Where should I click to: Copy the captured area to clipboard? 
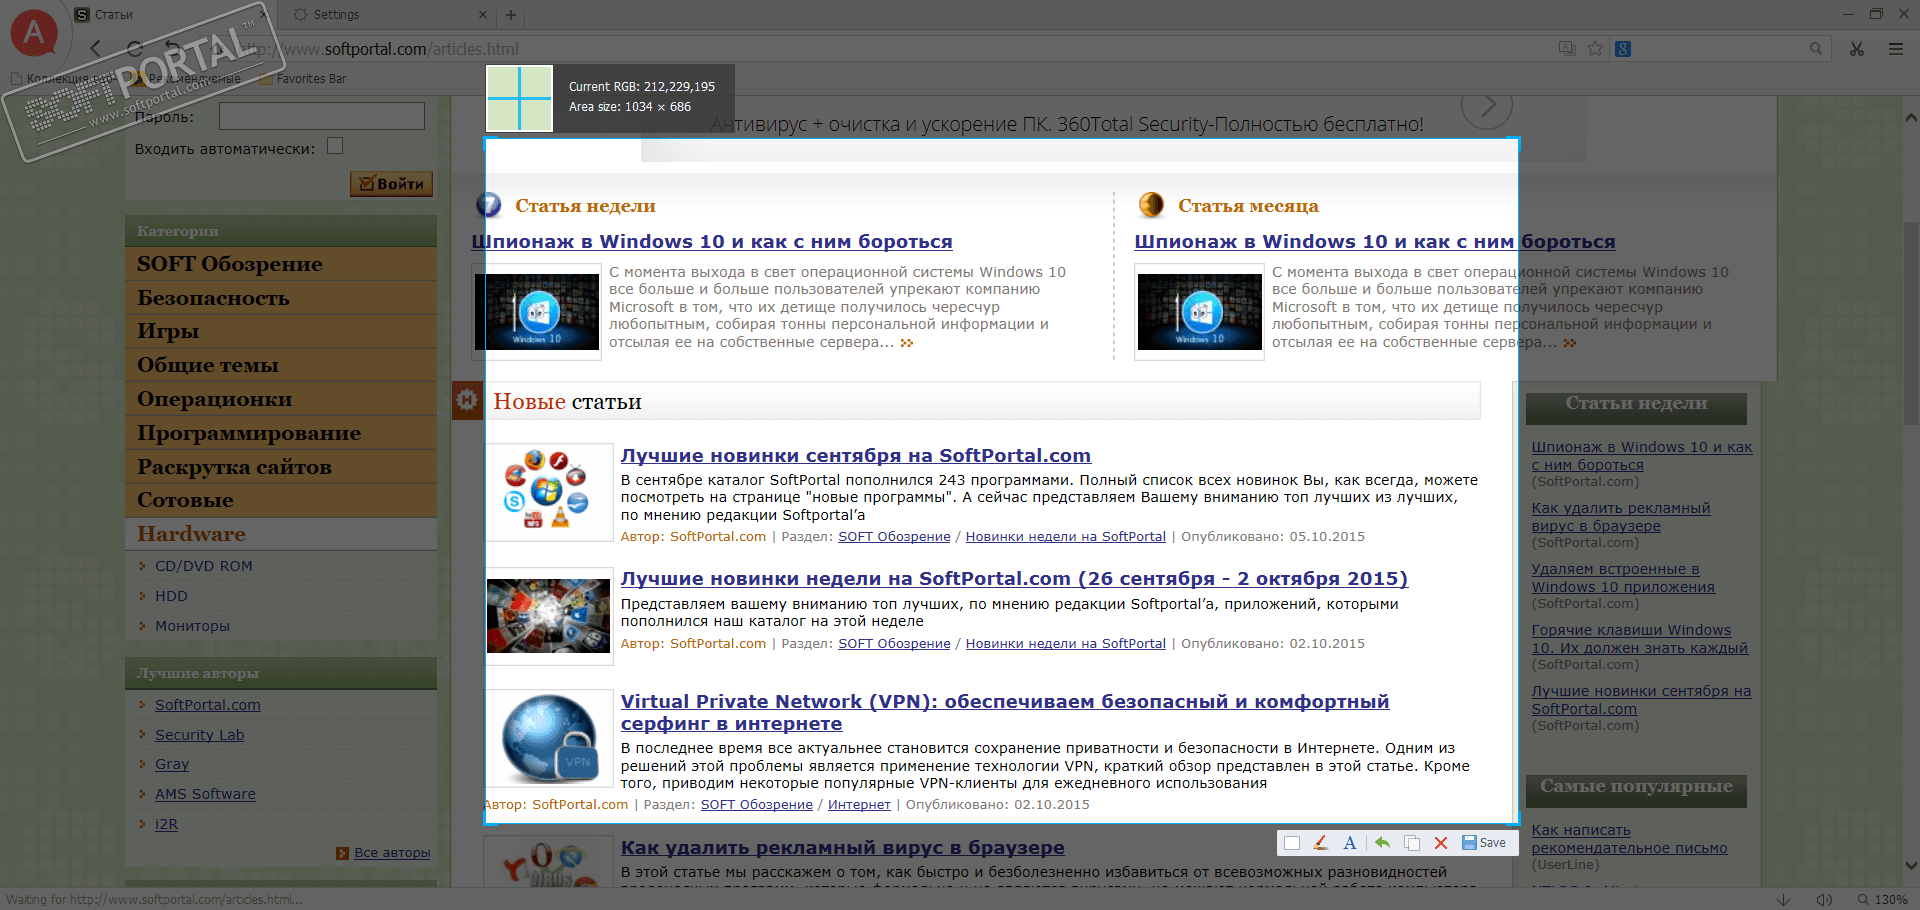pos(1412,843)
